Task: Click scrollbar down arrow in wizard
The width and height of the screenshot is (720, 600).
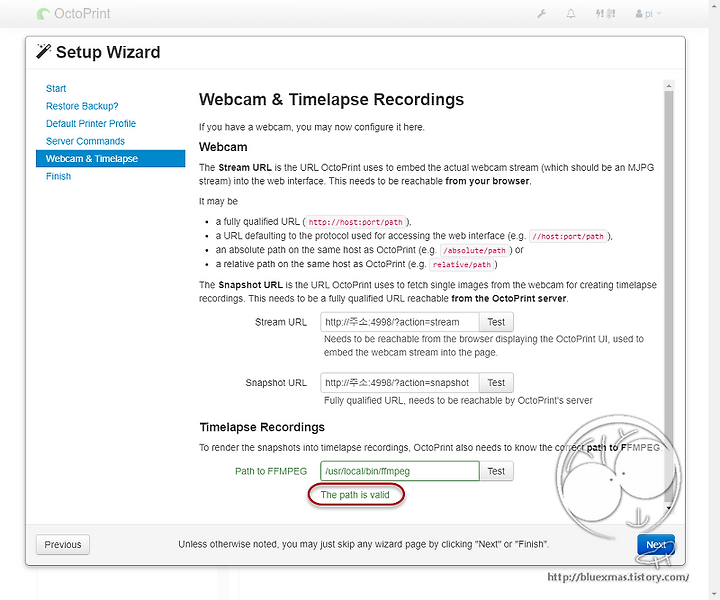Action: click(669, 507)
